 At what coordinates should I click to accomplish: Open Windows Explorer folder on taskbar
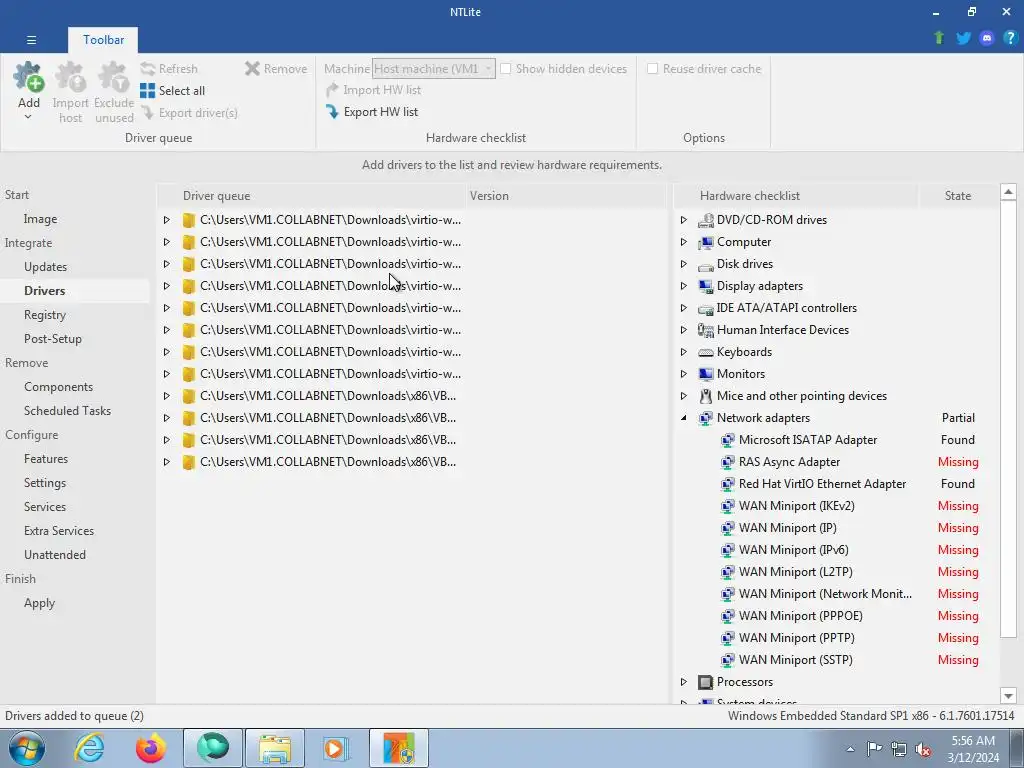coord(274,748)
